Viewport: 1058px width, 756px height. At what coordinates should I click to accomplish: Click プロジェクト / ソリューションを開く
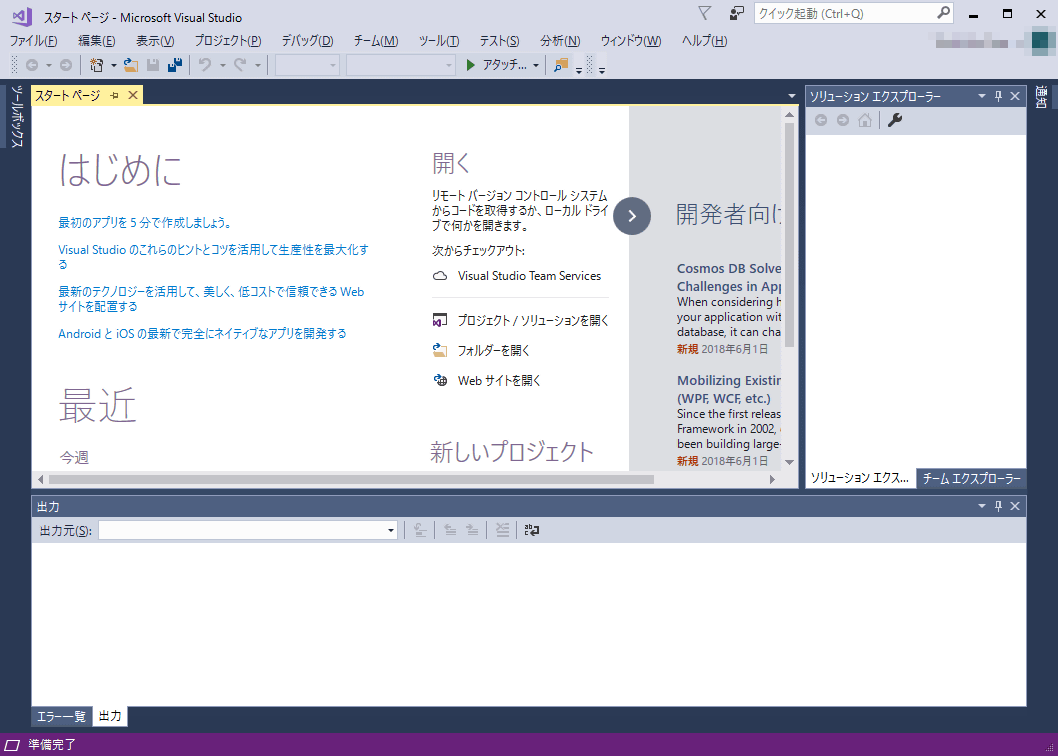click(x=533, y=321)
